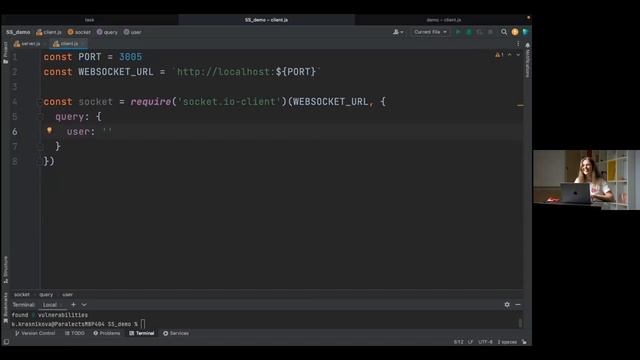This screenshot has height=360, width=640.
Task: Select the demo – client.js window tab
Action: [x=443, y=20]
